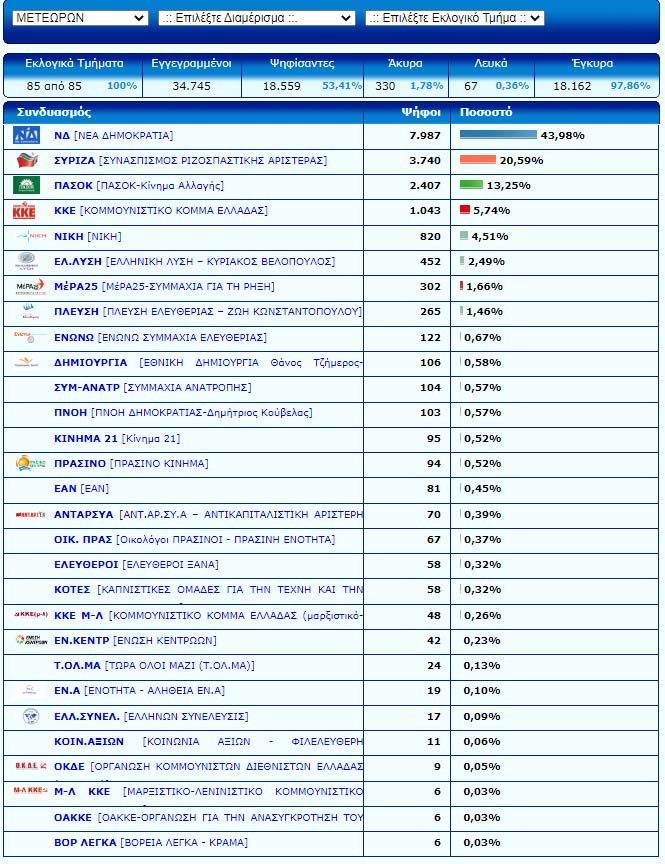Open the Επιλέξτε Εκλογικό Τμήμα dropdown
665x864 pixels.
[x=455, y=18]
